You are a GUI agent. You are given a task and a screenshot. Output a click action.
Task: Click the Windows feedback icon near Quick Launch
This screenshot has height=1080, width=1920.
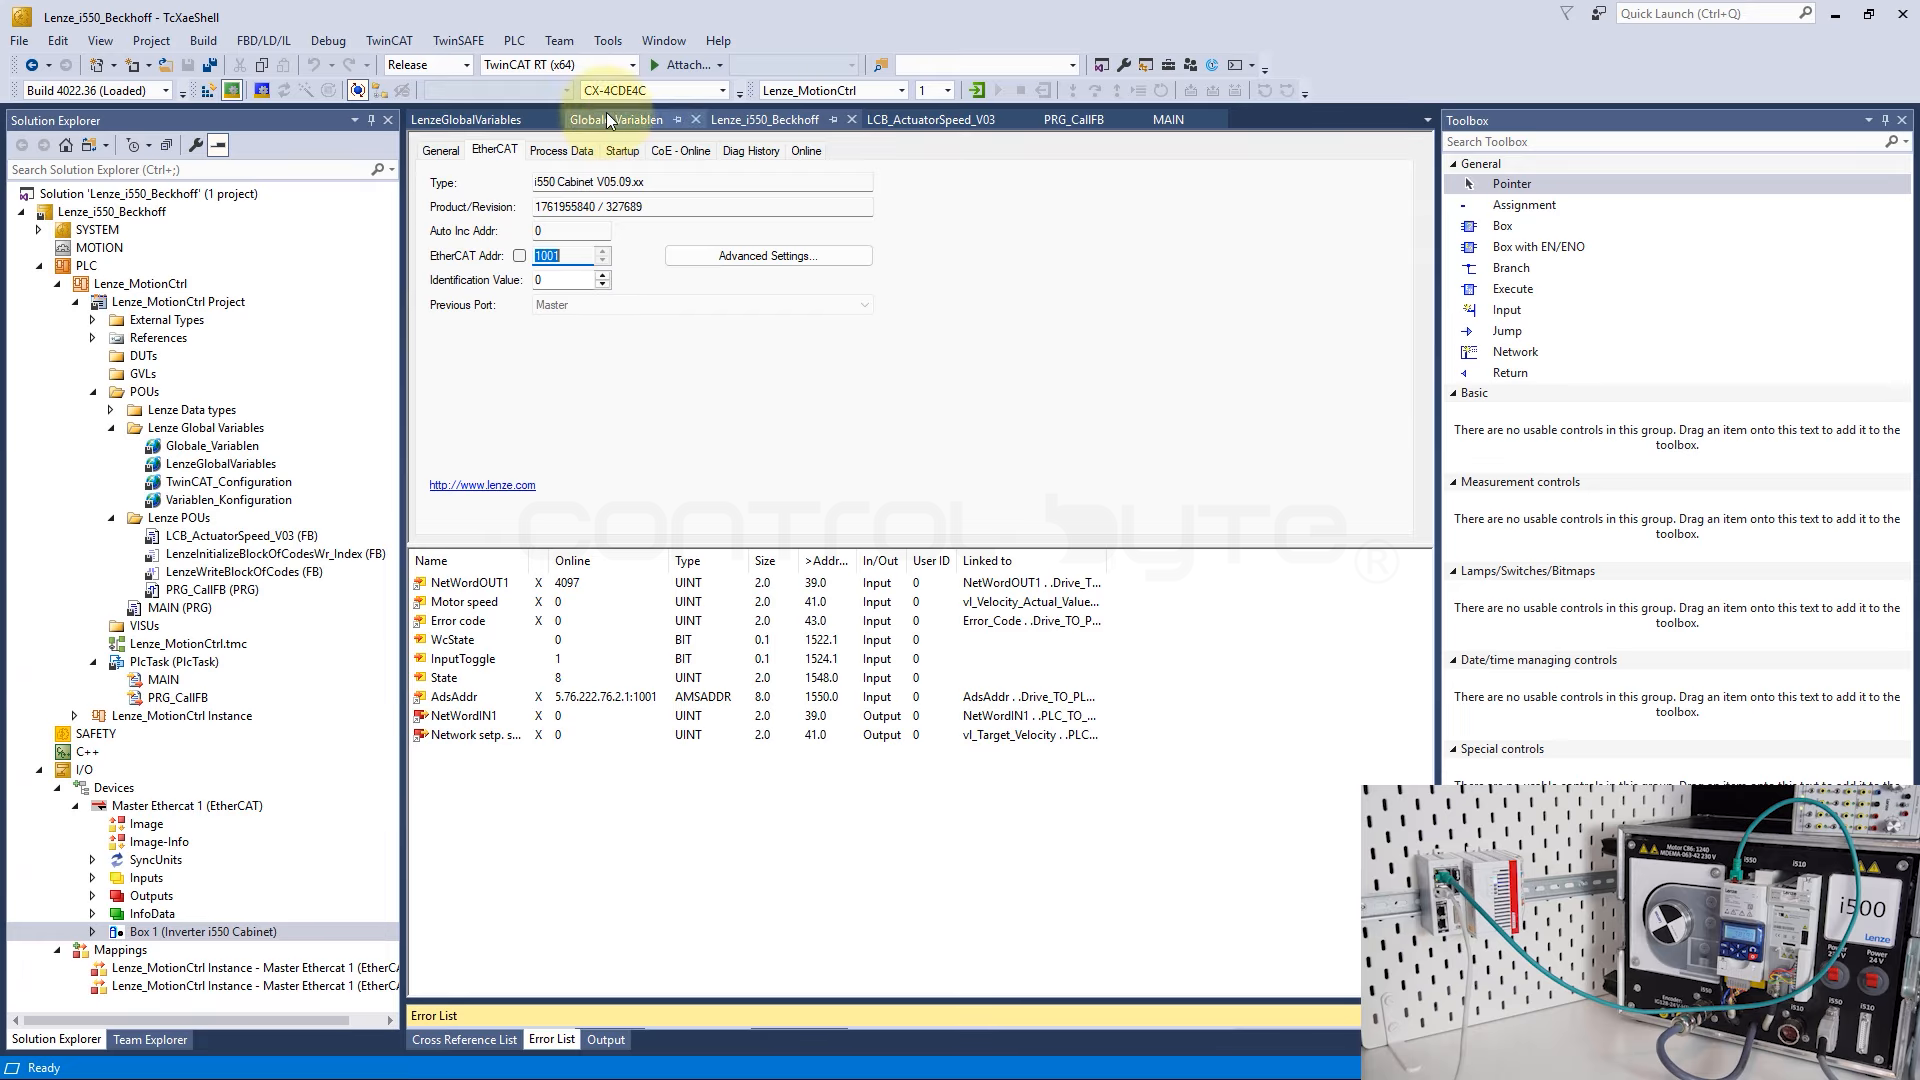click(1599, 14)
